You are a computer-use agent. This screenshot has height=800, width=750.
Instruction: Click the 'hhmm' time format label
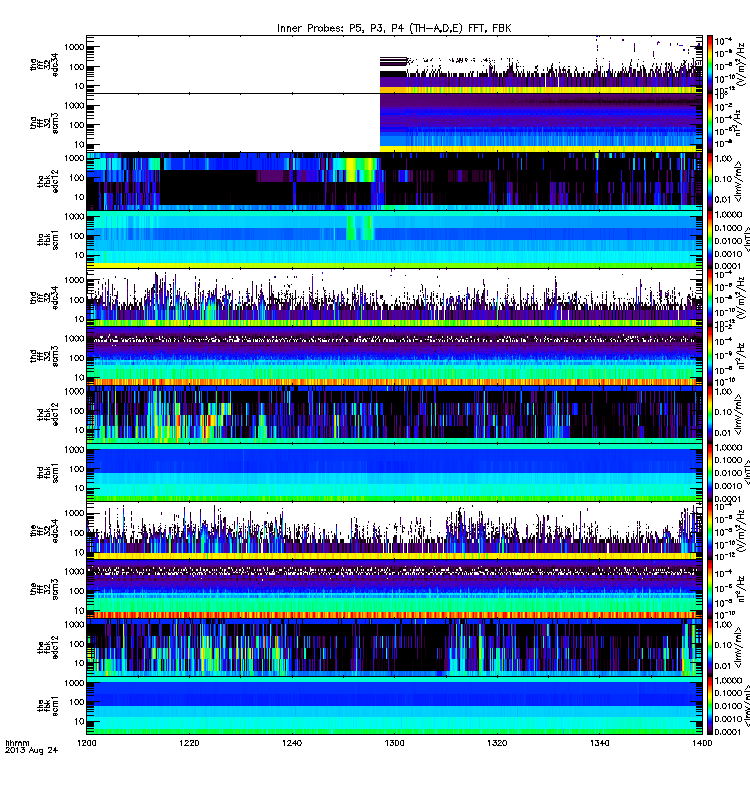point(17,743)
